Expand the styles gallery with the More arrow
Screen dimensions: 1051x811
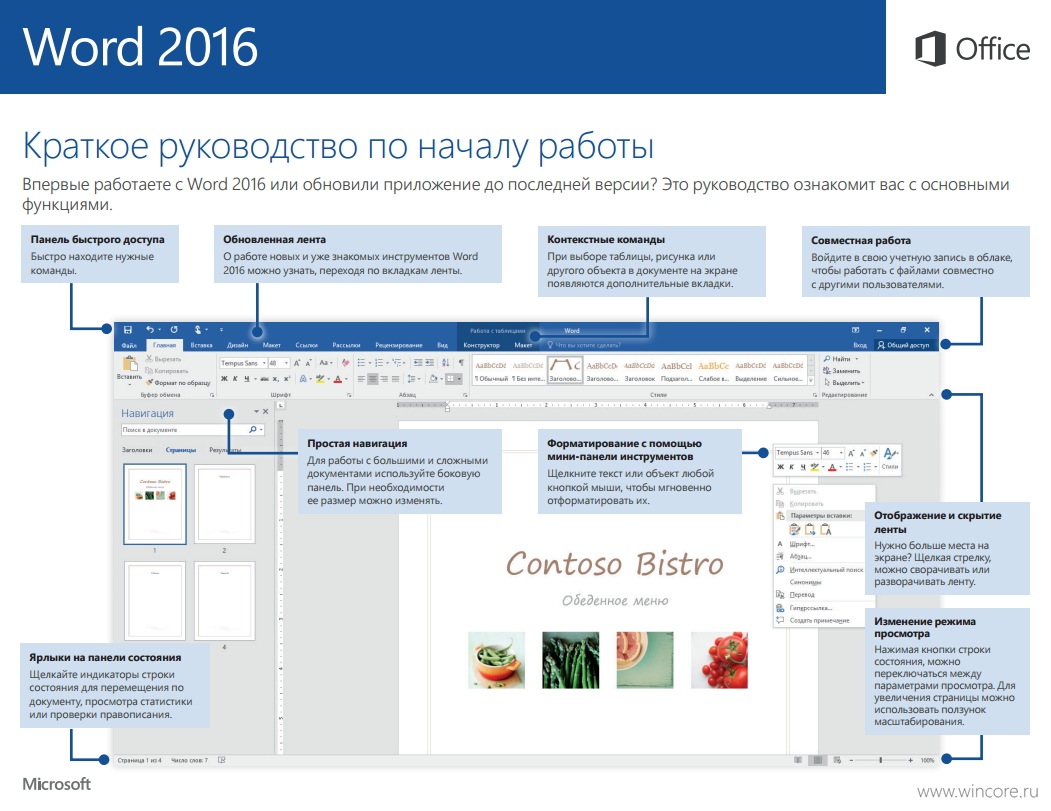(x=810, y=381)
